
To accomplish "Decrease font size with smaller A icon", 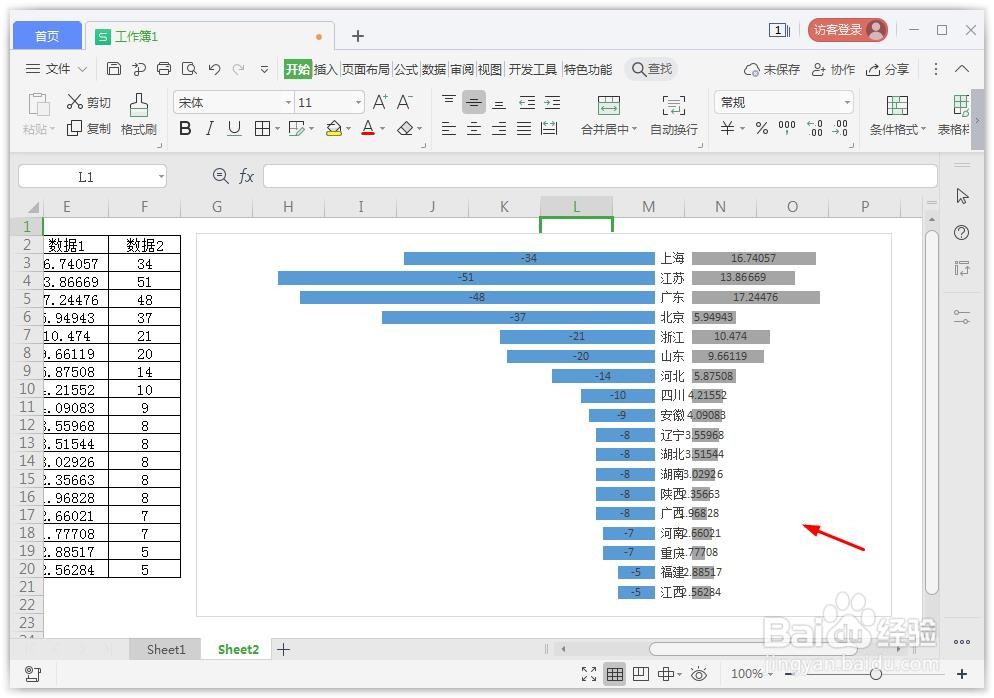I will click(404, 102).
